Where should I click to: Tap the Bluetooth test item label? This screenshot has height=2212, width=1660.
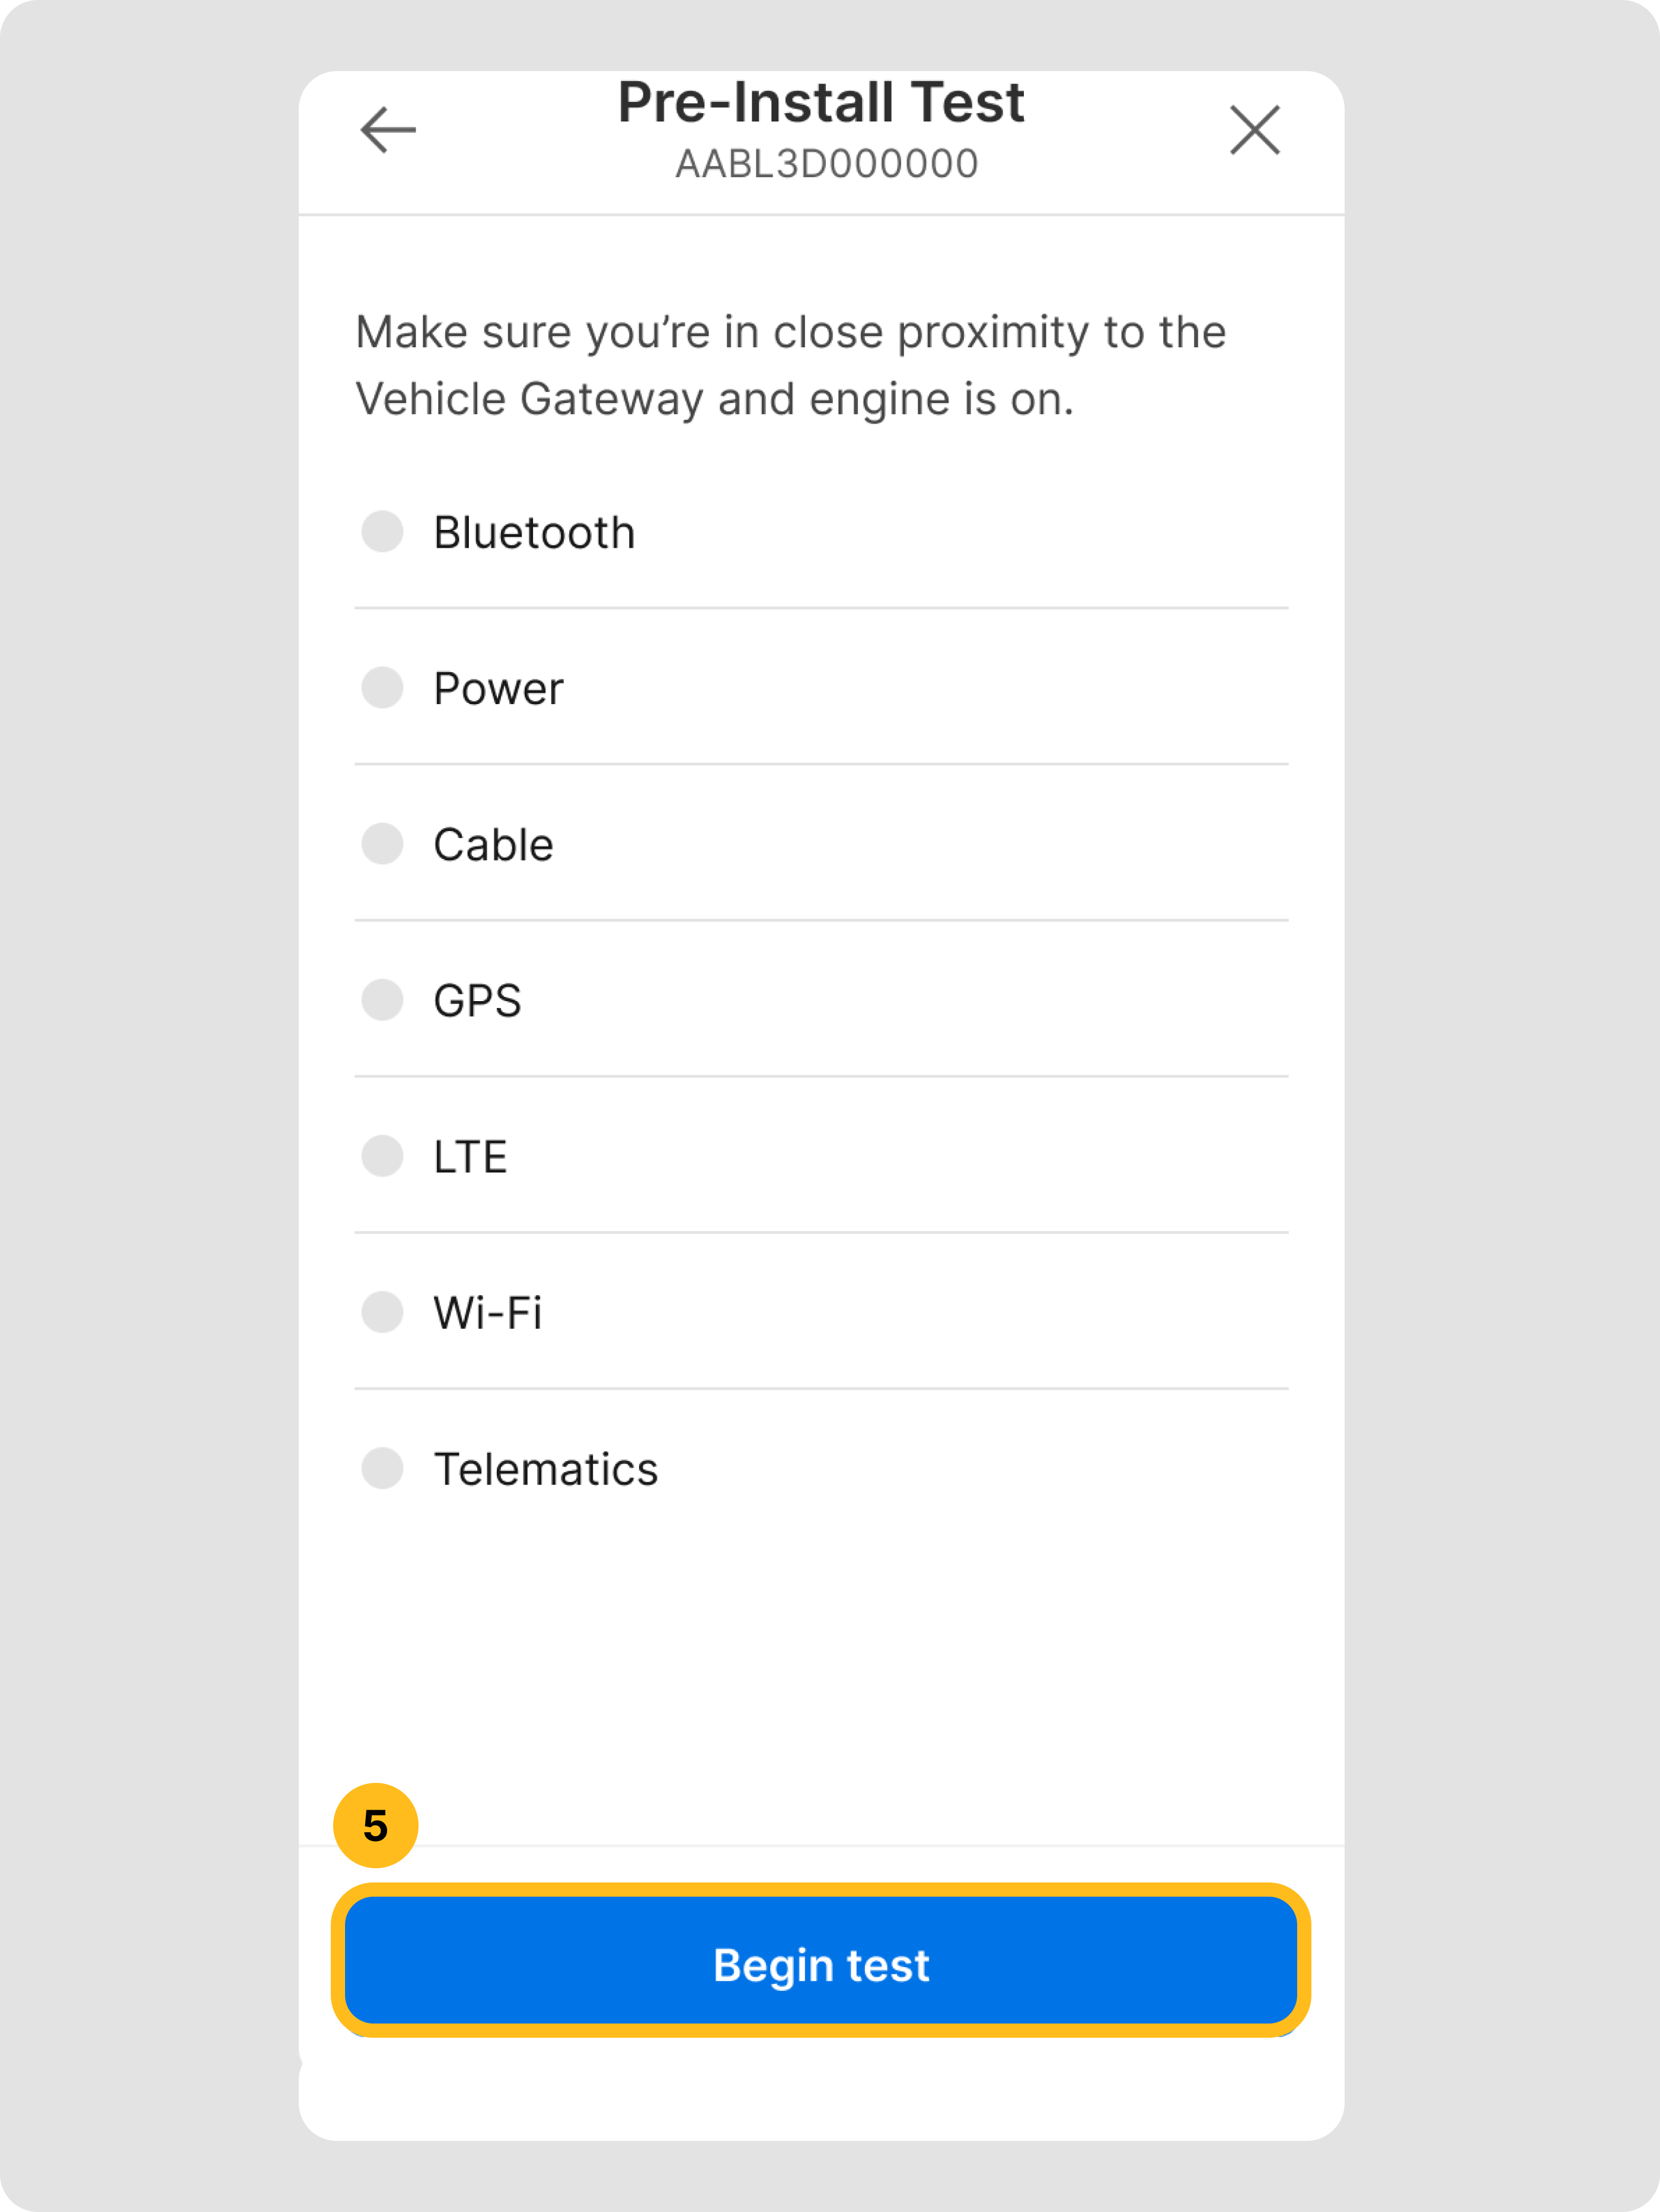pos(534,533)
